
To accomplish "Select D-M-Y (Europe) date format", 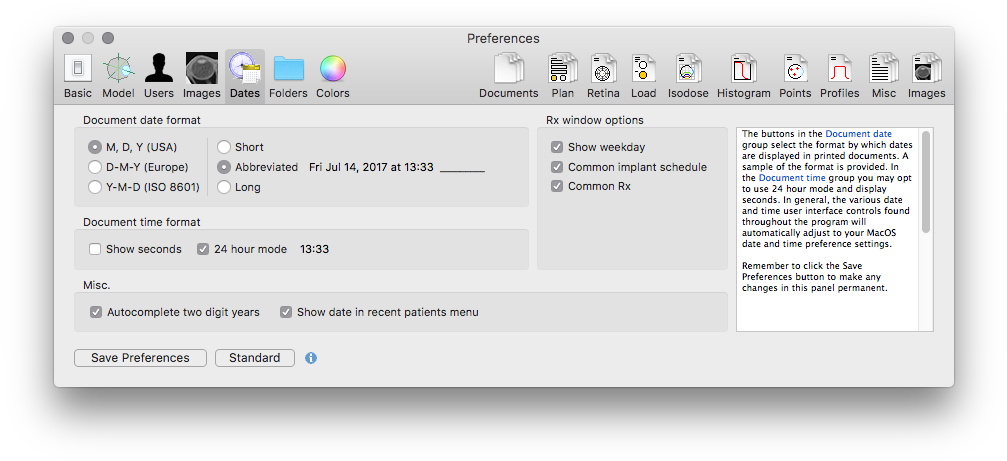I will click(x=138, y=168).
